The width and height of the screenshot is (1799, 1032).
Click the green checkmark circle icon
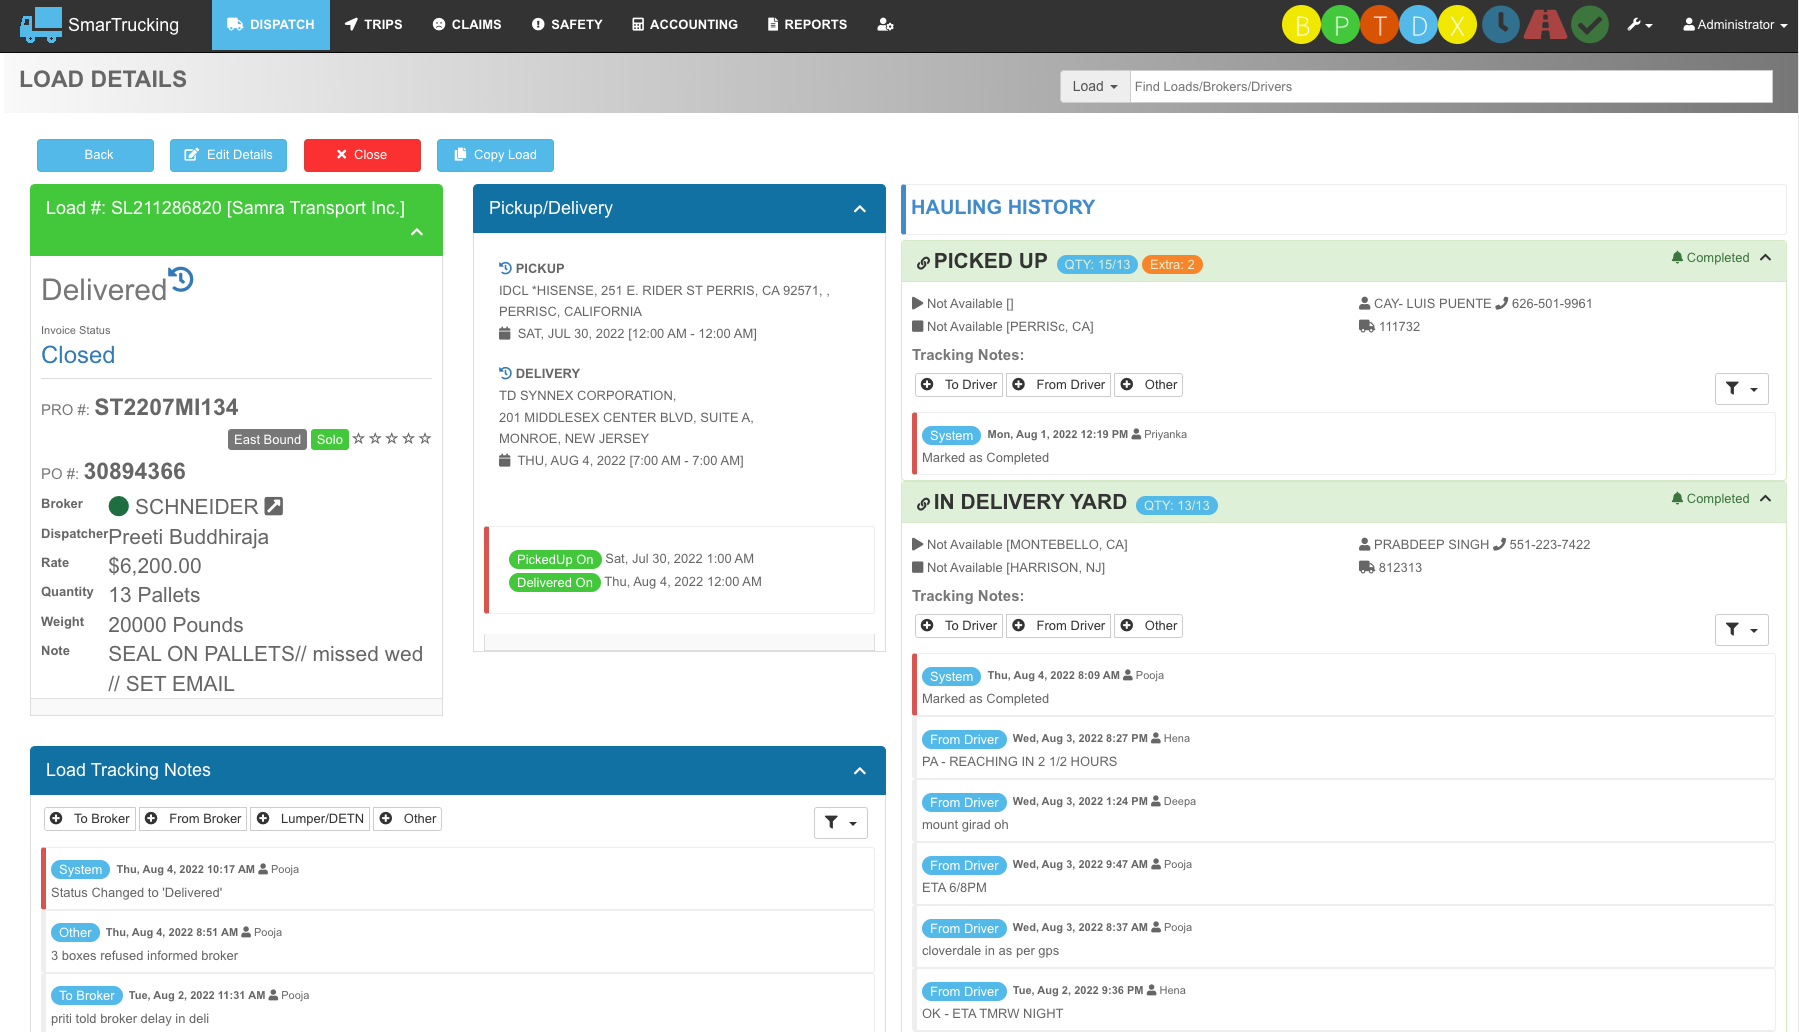(x=1589, y=25)
